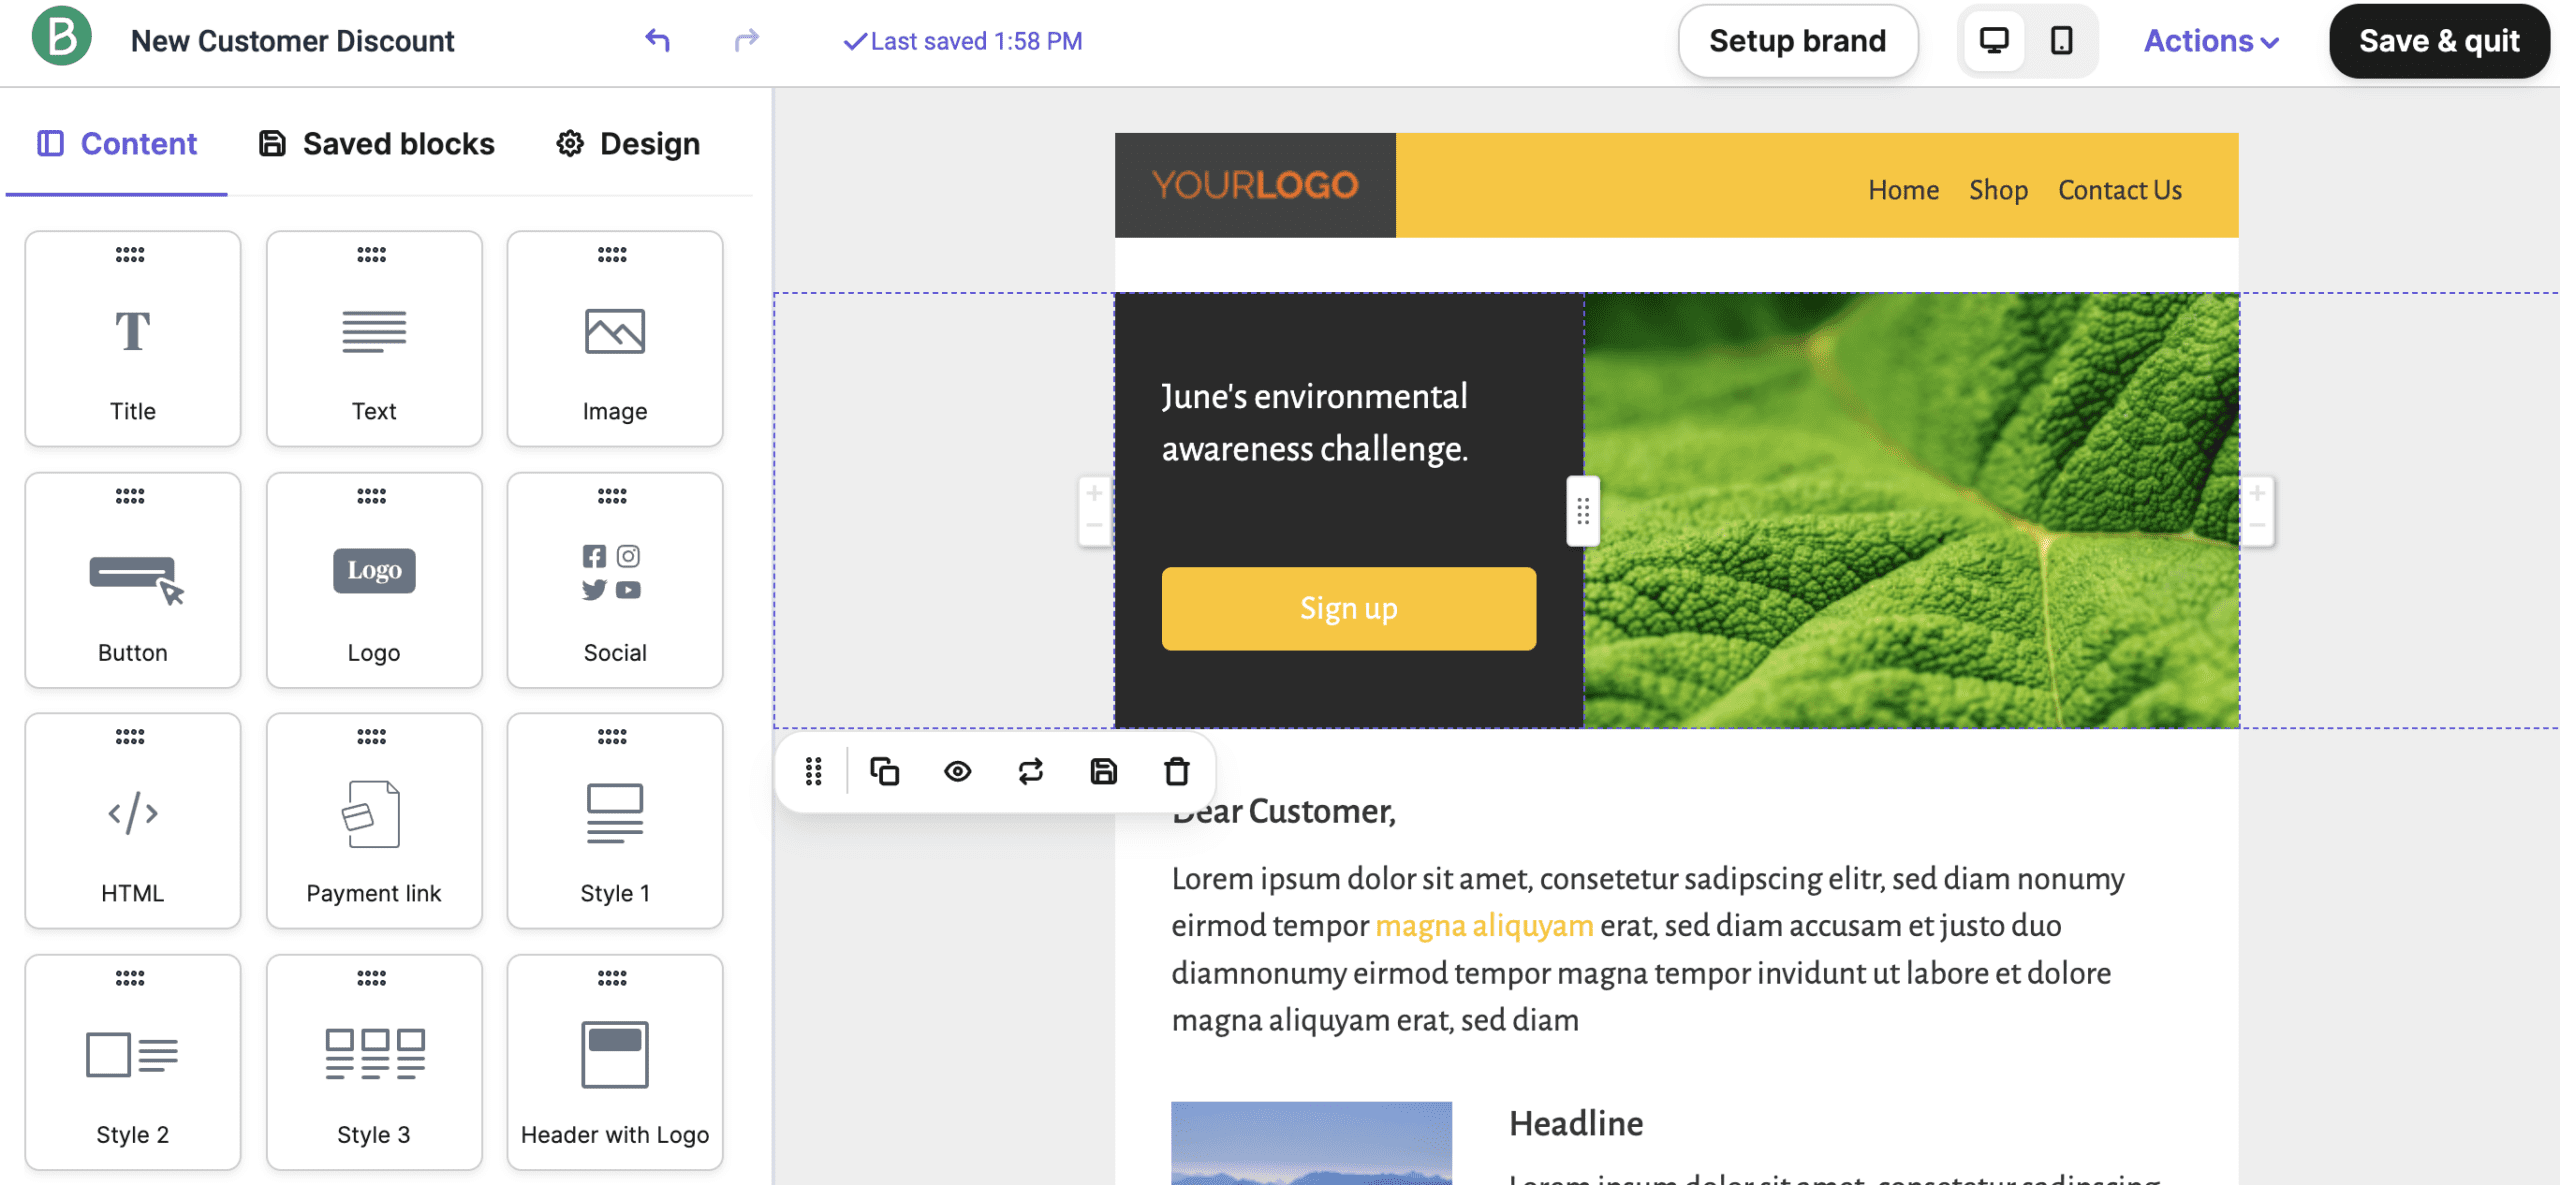The width and height of the screenshot is (2560, 1185).
Task: Click the Setup brand button
Action: click(x=1798, y=41)
